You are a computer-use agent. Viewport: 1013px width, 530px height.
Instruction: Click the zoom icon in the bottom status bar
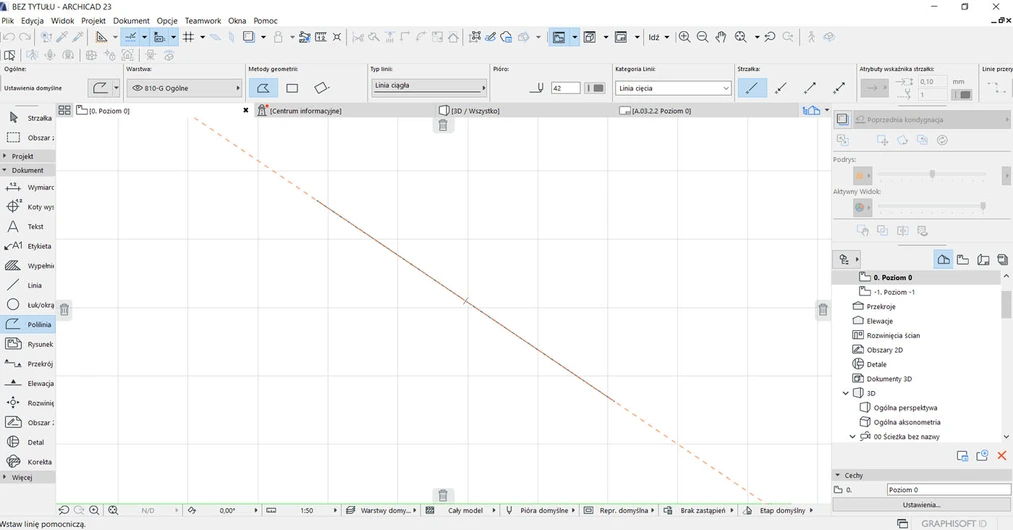pos(94,510)
